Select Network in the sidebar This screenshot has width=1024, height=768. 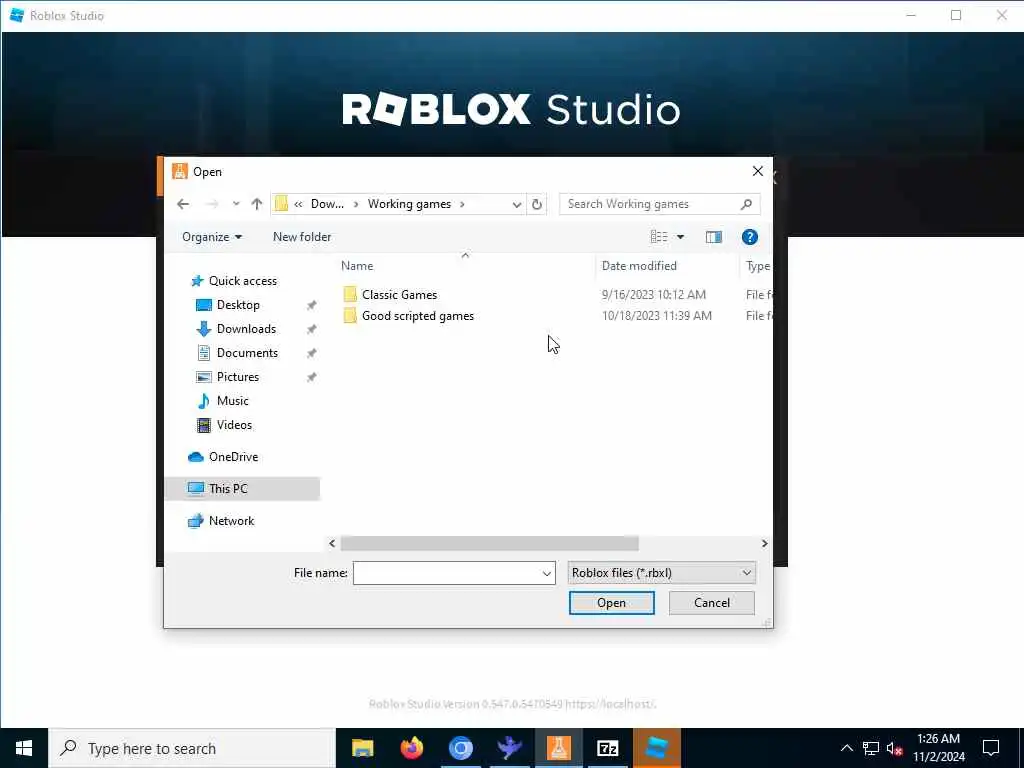[x=231, y=521]
